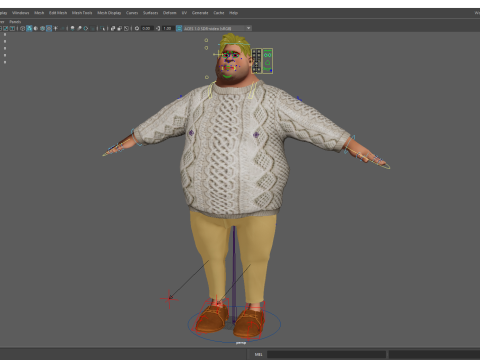Viewport: 480px width, 360px height.
Task: Select the facial slider control panel beside head
Action: [x=256, y=60]
